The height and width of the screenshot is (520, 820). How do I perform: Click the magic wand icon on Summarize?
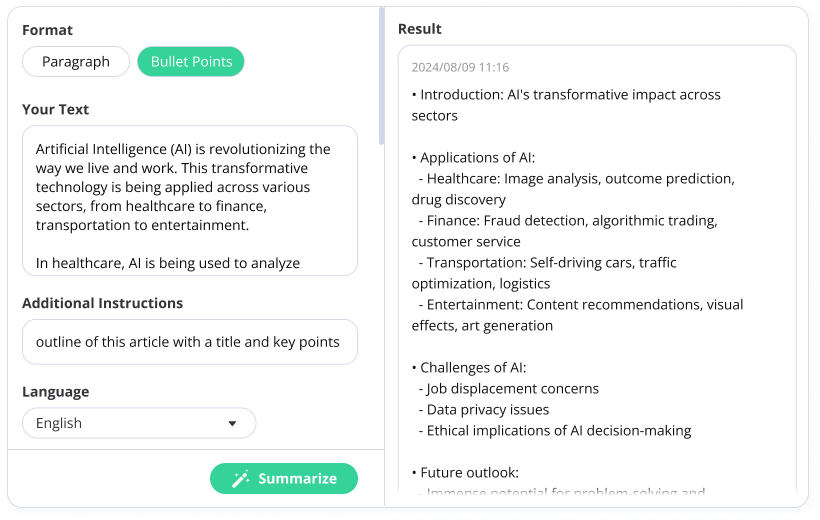[240, 479]
